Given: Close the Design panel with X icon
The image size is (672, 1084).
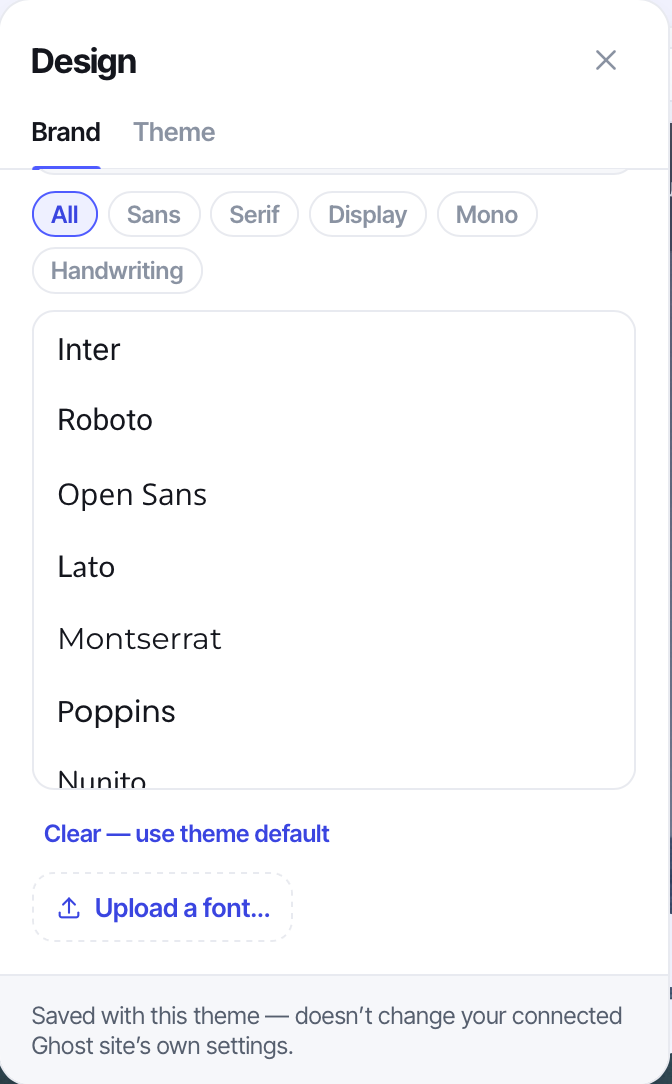Looking at the screenshot, I should (606, 60).
